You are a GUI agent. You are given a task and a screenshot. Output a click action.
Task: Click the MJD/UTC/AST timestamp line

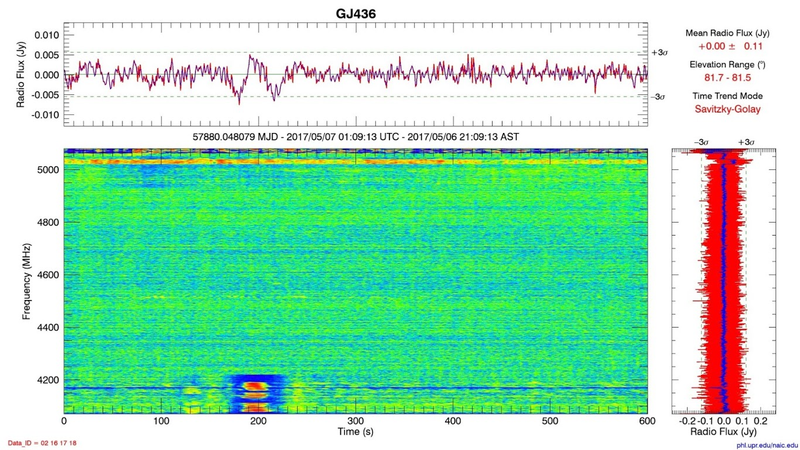356,137
